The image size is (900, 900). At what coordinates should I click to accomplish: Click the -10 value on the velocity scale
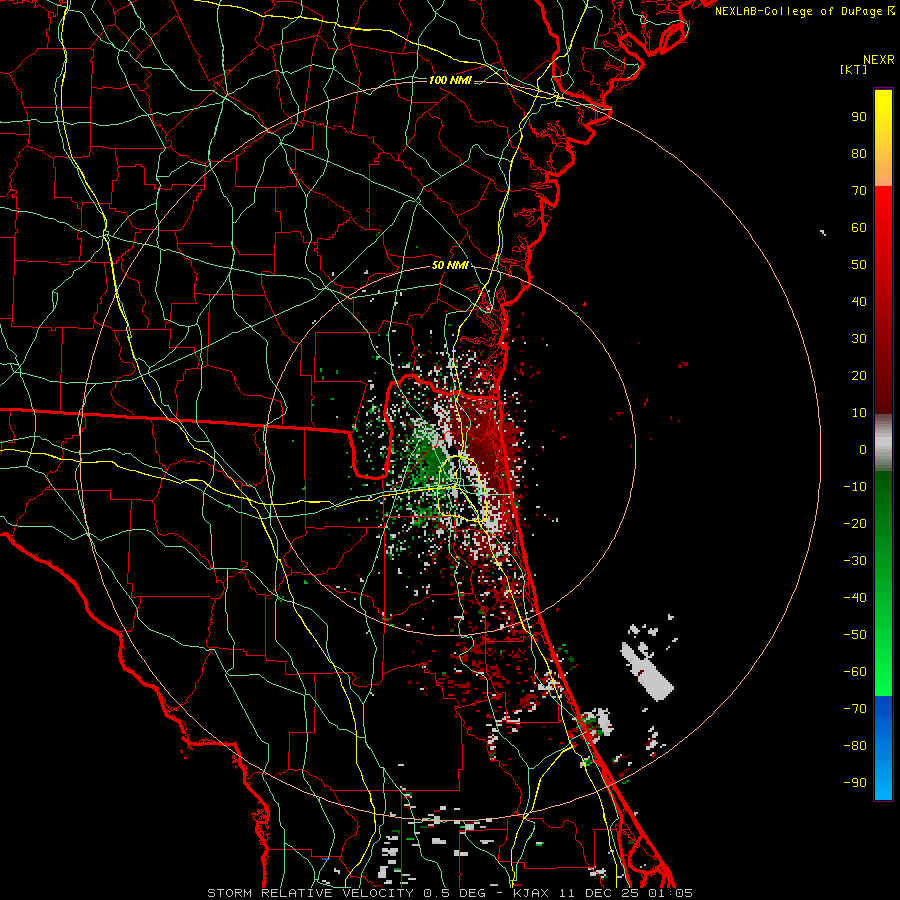855,487
